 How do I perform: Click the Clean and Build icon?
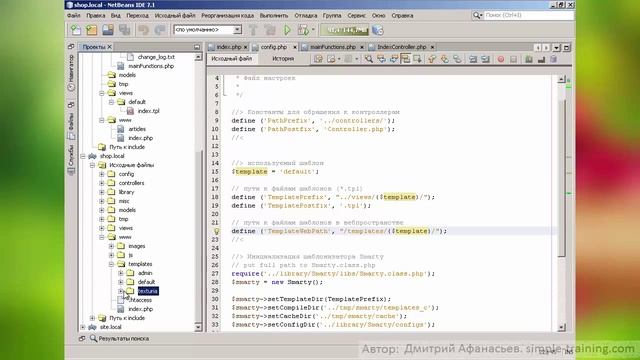[270, 30]
